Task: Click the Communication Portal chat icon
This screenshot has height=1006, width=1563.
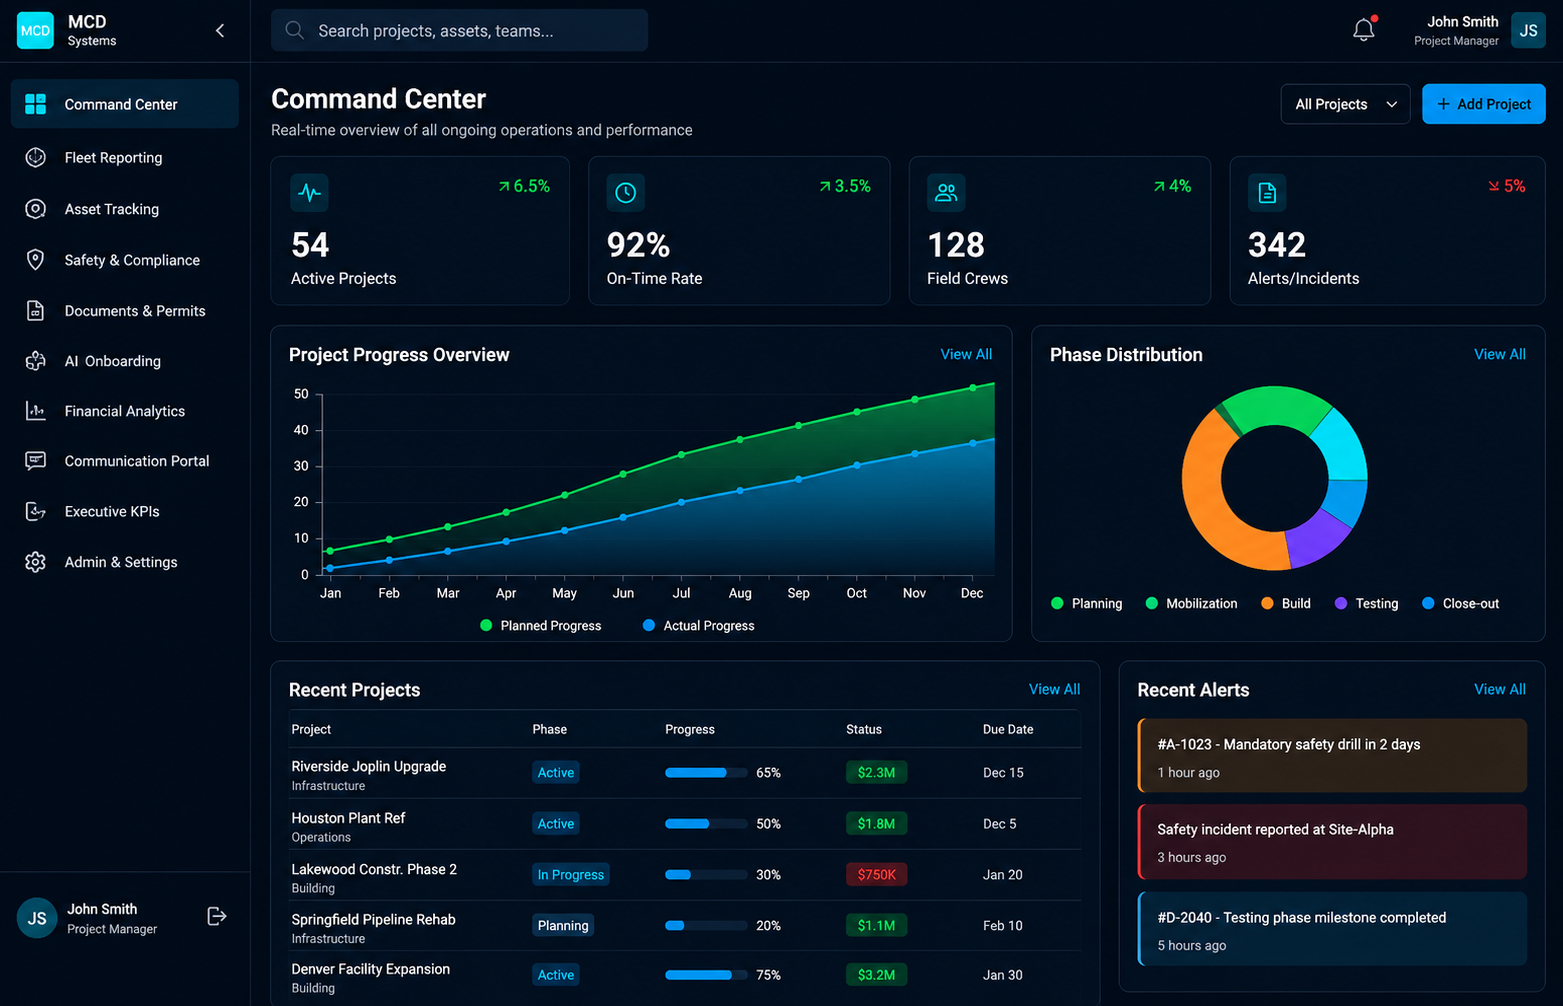Action: click(x=36, y=461)
